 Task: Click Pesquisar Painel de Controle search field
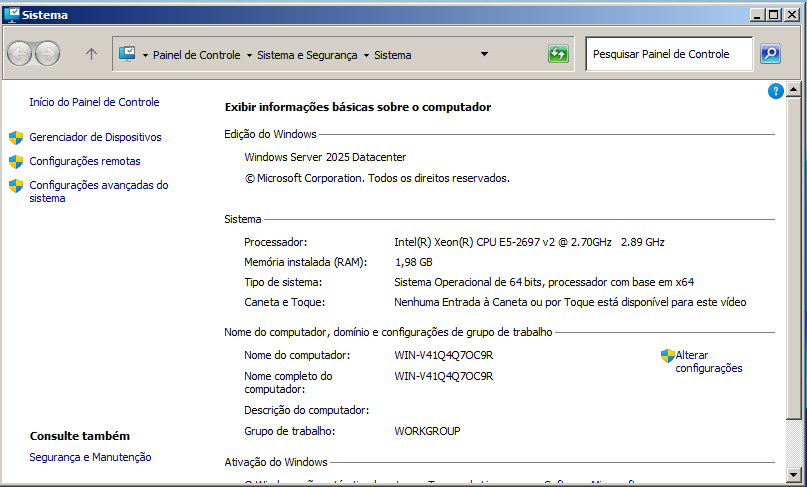coord(669,54)
